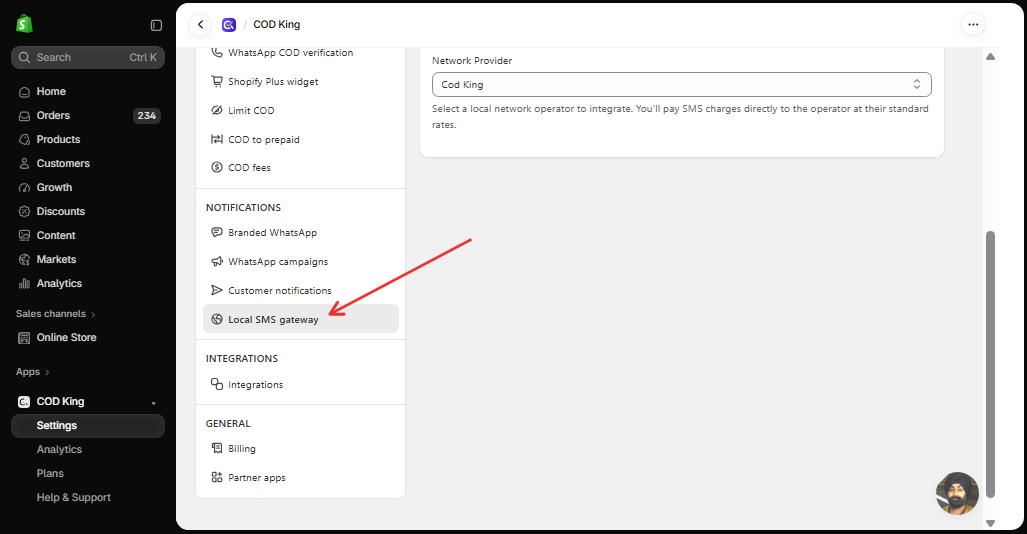The image size is (1027, 534).
Task: Click the Growth icon in sidebar
Action: coord(24,188)
